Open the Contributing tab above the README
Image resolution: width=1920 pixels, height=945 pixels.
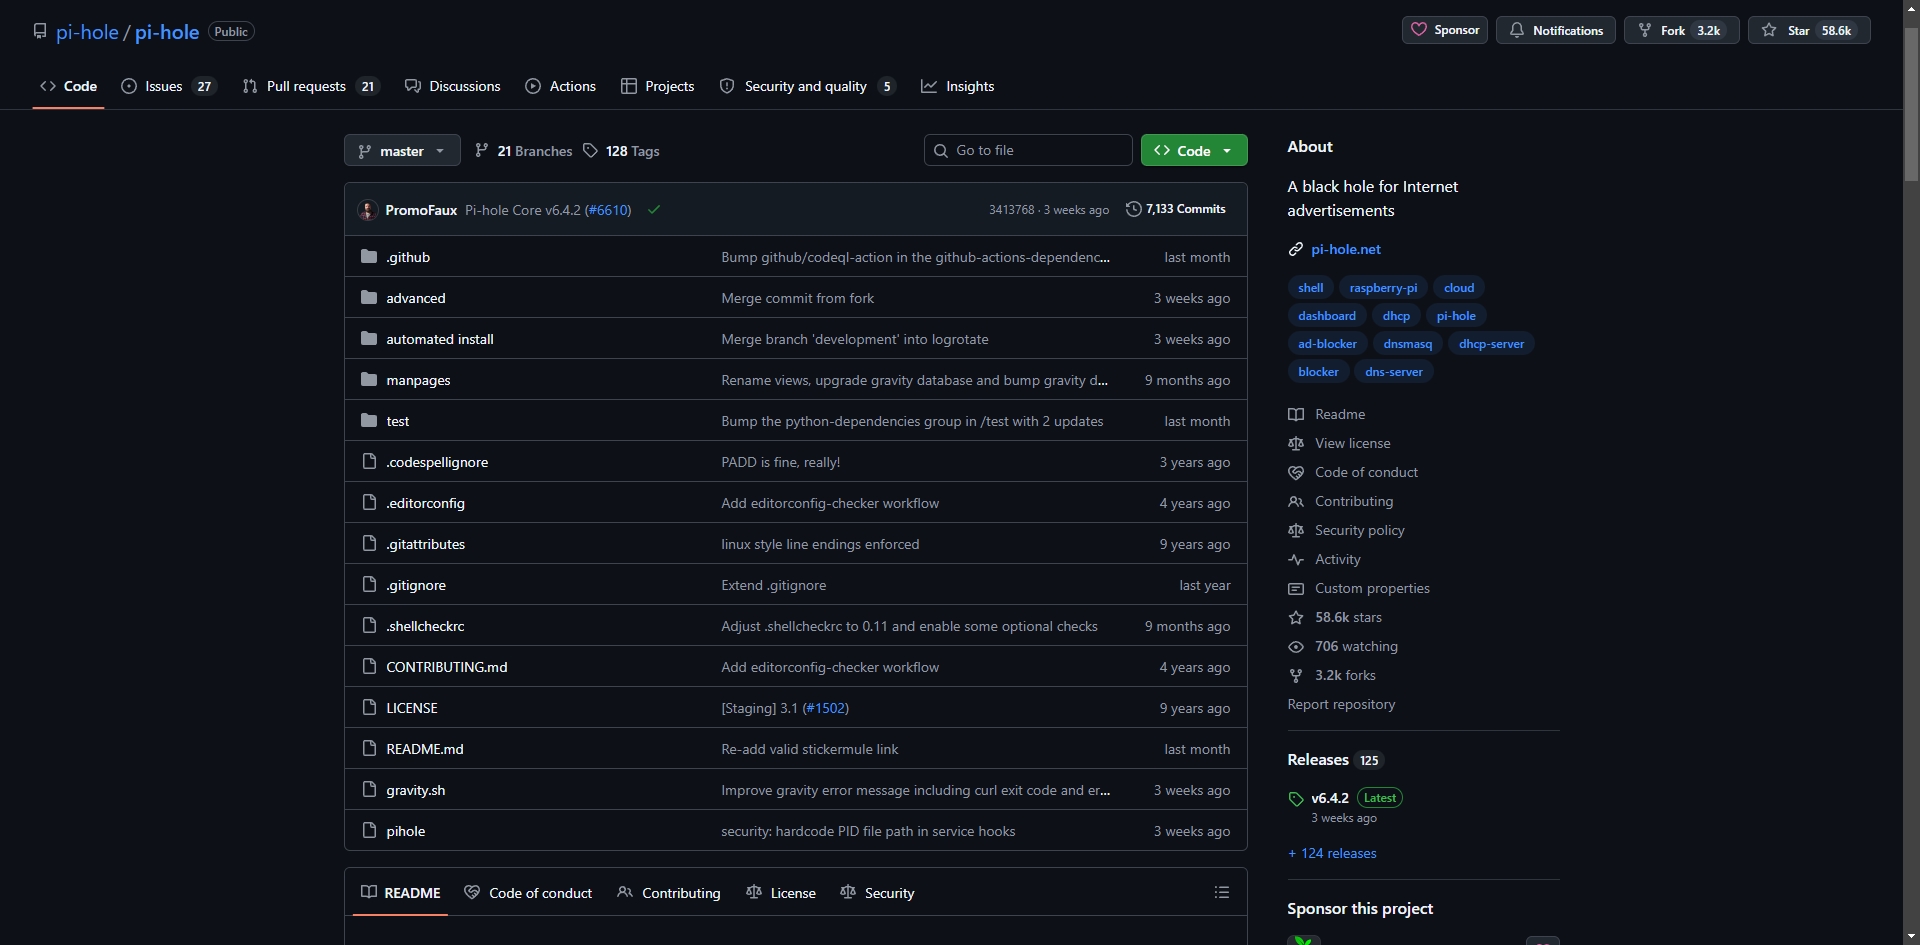(669, 893)
